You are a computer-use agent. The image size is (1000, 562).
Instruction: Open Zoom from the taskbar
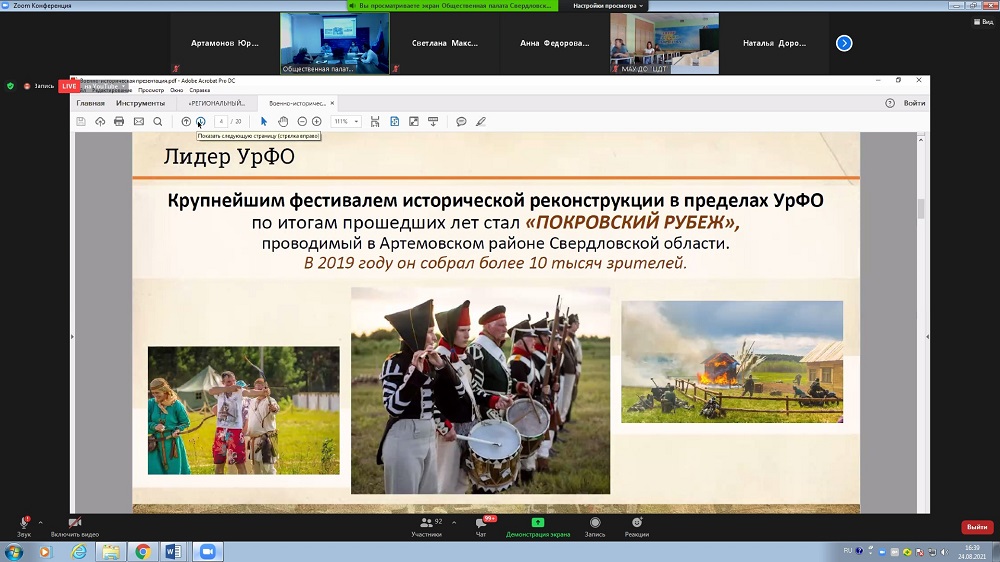[207, 552]
